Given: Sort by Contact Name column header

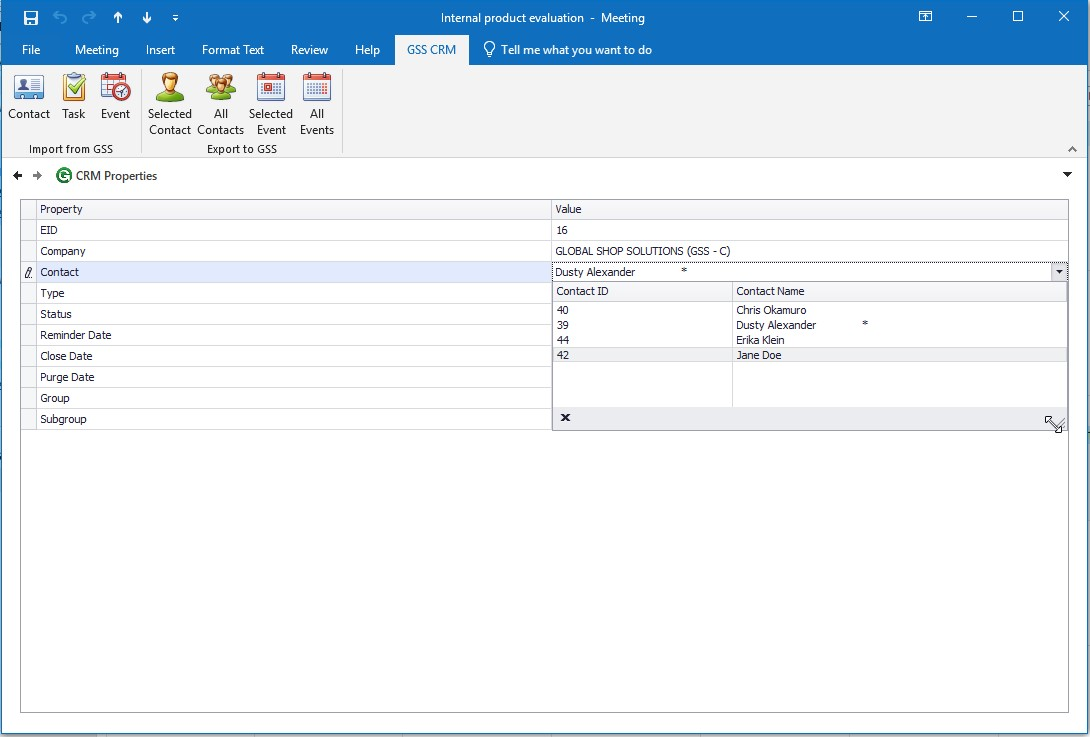Looking at the screenshot, I should point(900,291).
